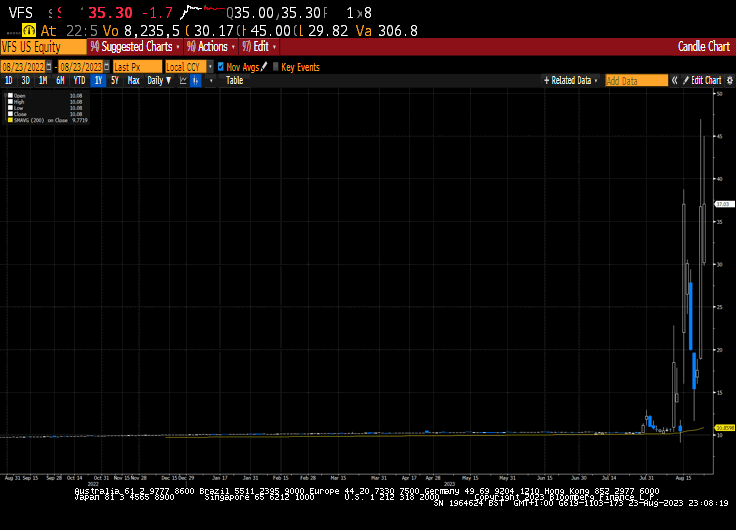The image size is (736, 530).
Task: Click the Last Px field
Action: click(x=137, y=67)
